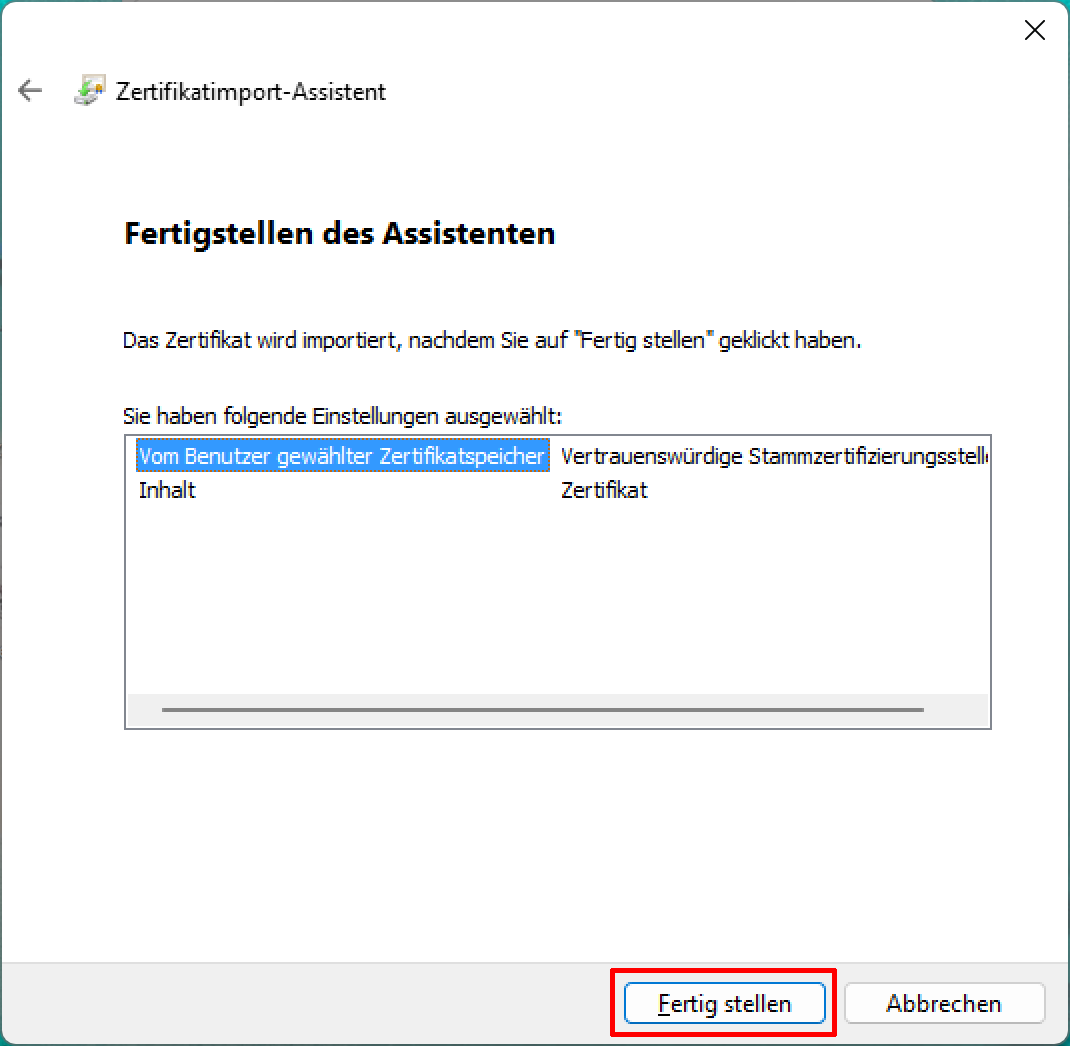Click the gray footer bar left of Fertig stellen
The width and height of the screenshot is (1070, 1046).
click(307, 1003)
